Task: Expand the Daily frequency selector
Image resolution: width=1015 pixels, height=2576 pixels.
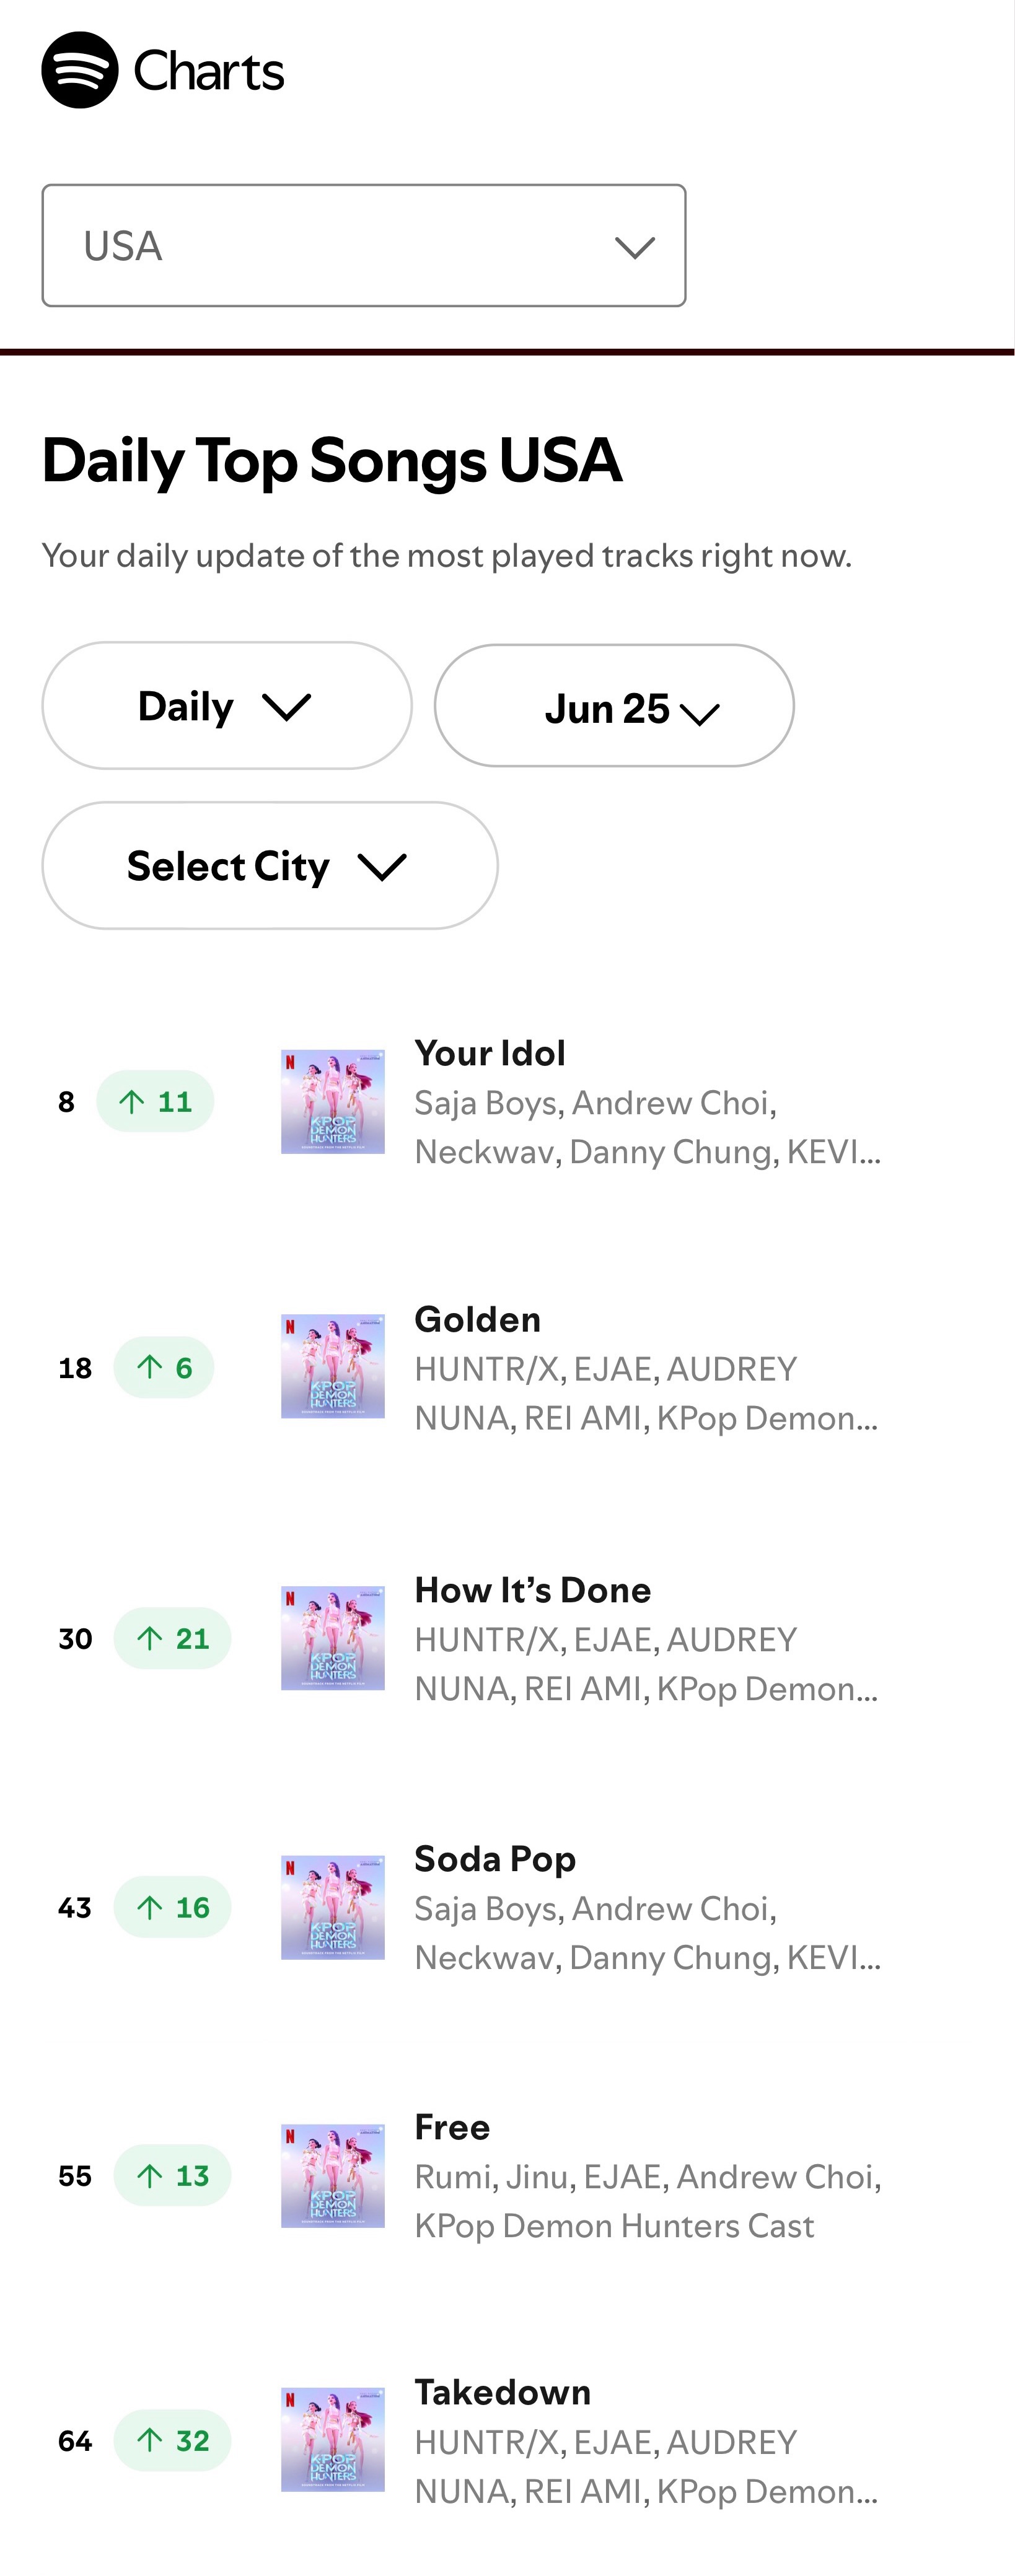Action: [x=227, y=706]
